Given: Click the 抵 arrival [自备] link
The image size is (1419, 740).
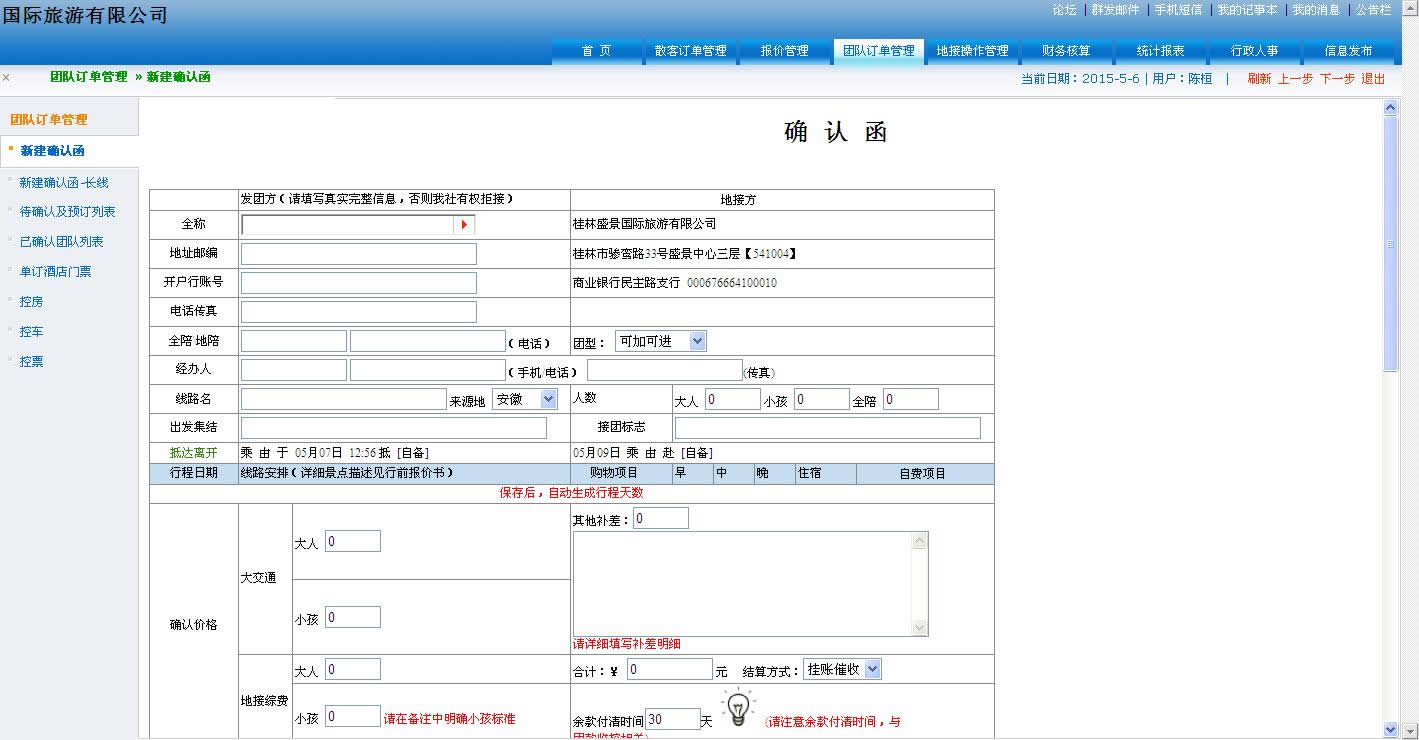Looking at the screenshot, I should tap(413, 453).
